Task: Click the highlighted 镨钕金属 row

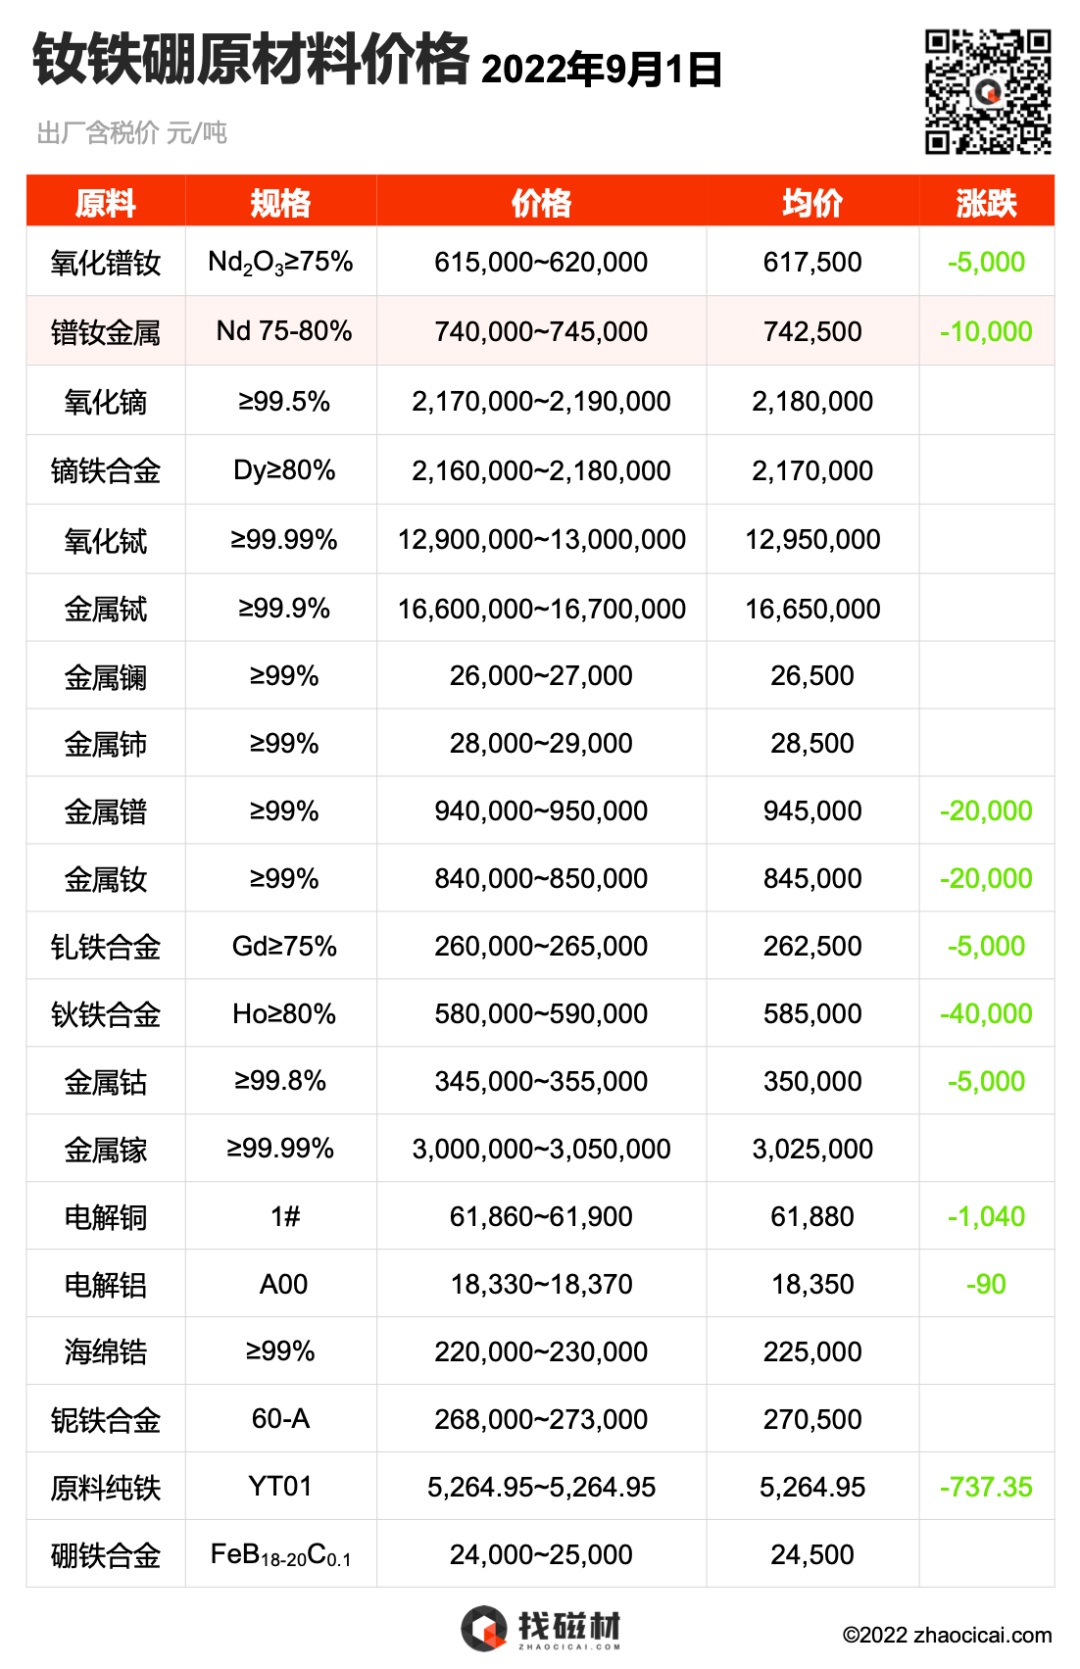Action: [x=540, y=331]
